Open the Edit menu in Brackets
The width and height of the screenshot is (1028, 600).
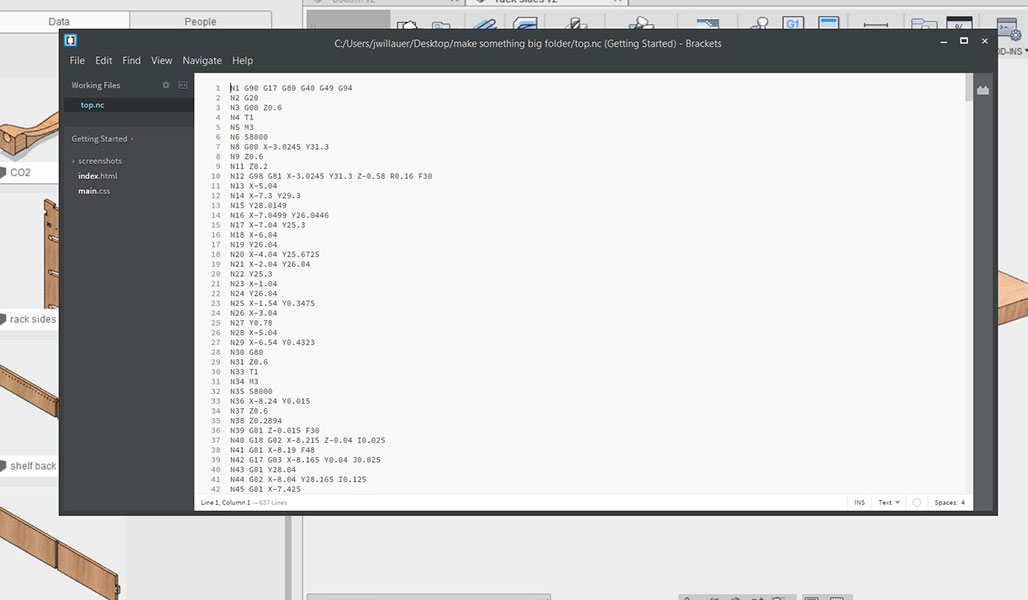[x=104, y=60]
